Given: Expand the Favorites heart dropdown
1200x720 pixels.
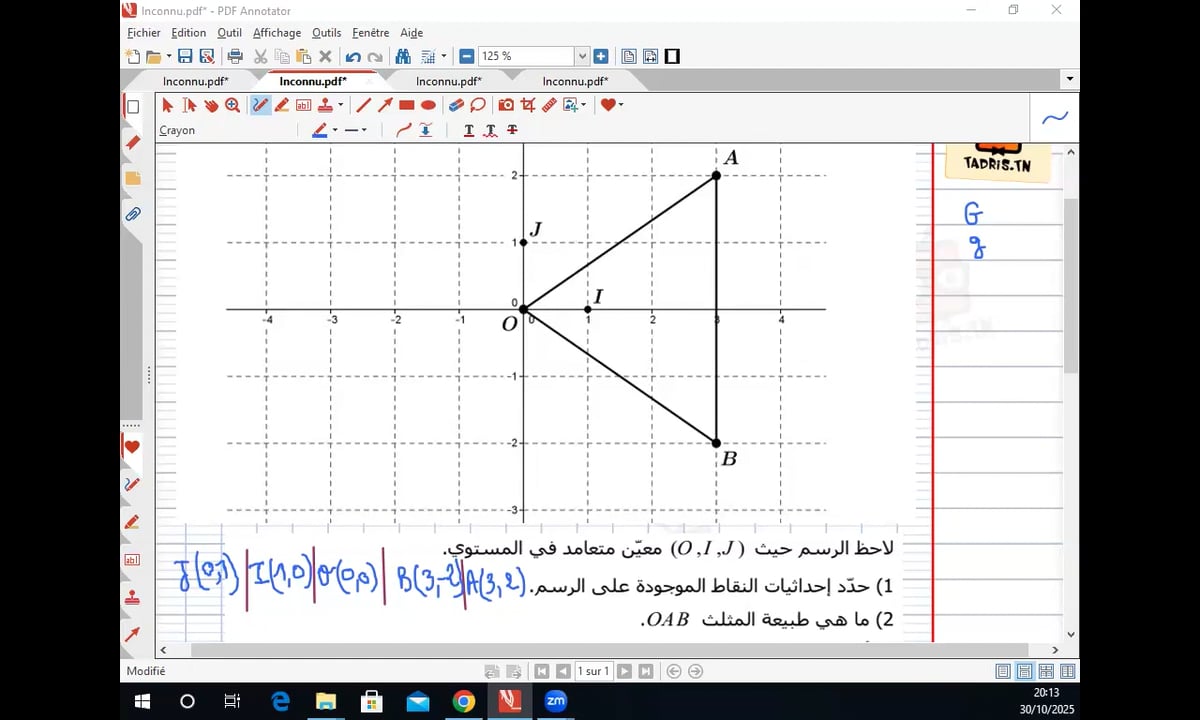Looking at the screenshot, I should (x=621, y=105).
